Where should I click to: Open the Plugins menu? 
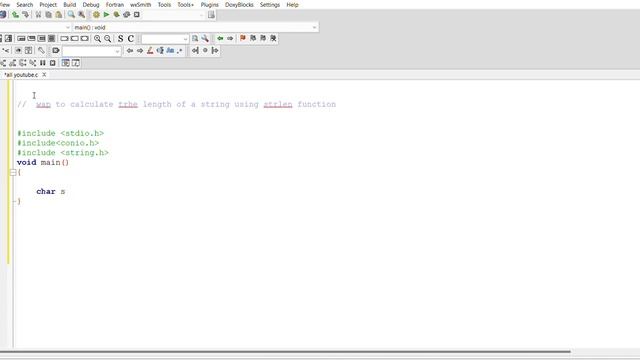click(x=209, y=4)
